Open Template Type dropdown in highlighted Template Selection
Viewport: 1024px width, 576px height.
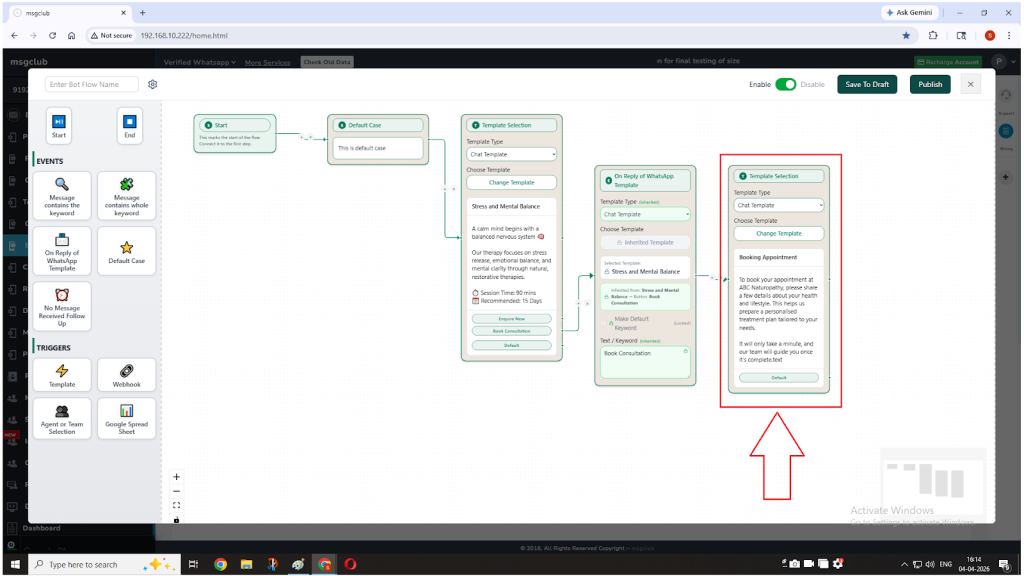point(778,205)
